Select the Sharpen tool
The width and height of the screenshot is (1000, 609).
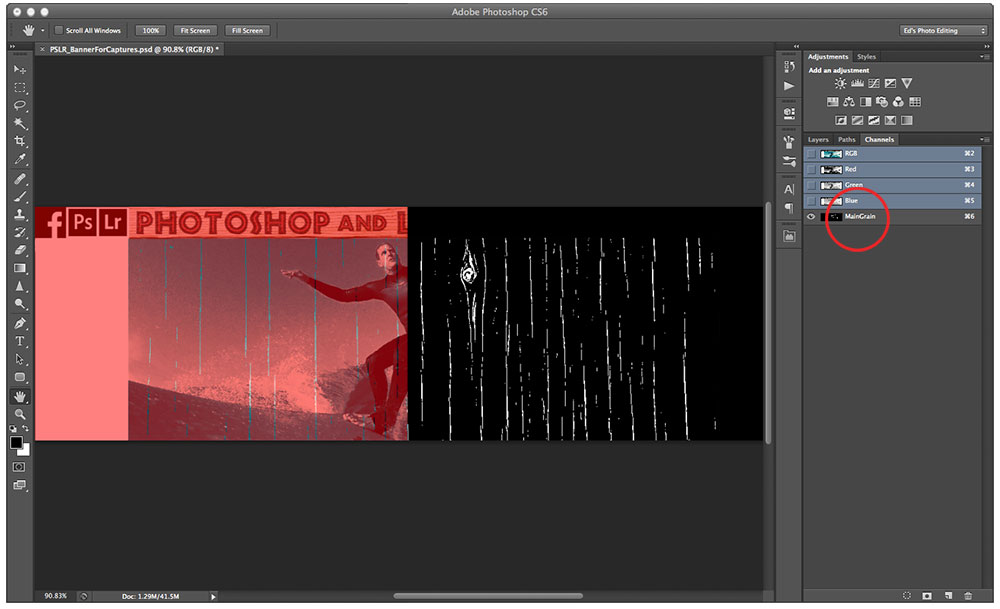20,286
